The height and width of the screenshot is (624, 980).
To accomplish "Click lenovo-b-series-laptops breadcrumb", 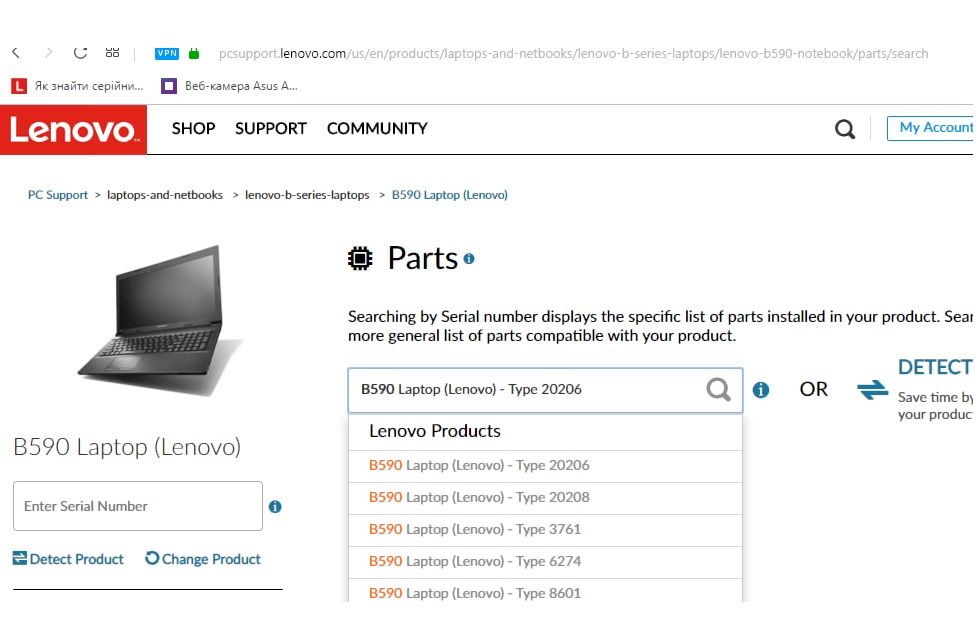I will [x=307, y=195].
